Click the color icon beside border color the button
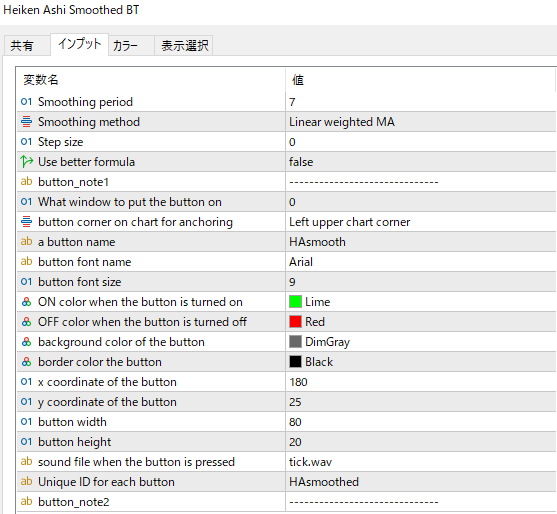The image size is (557, 514). pyautogui.click(x=26, y=362)
